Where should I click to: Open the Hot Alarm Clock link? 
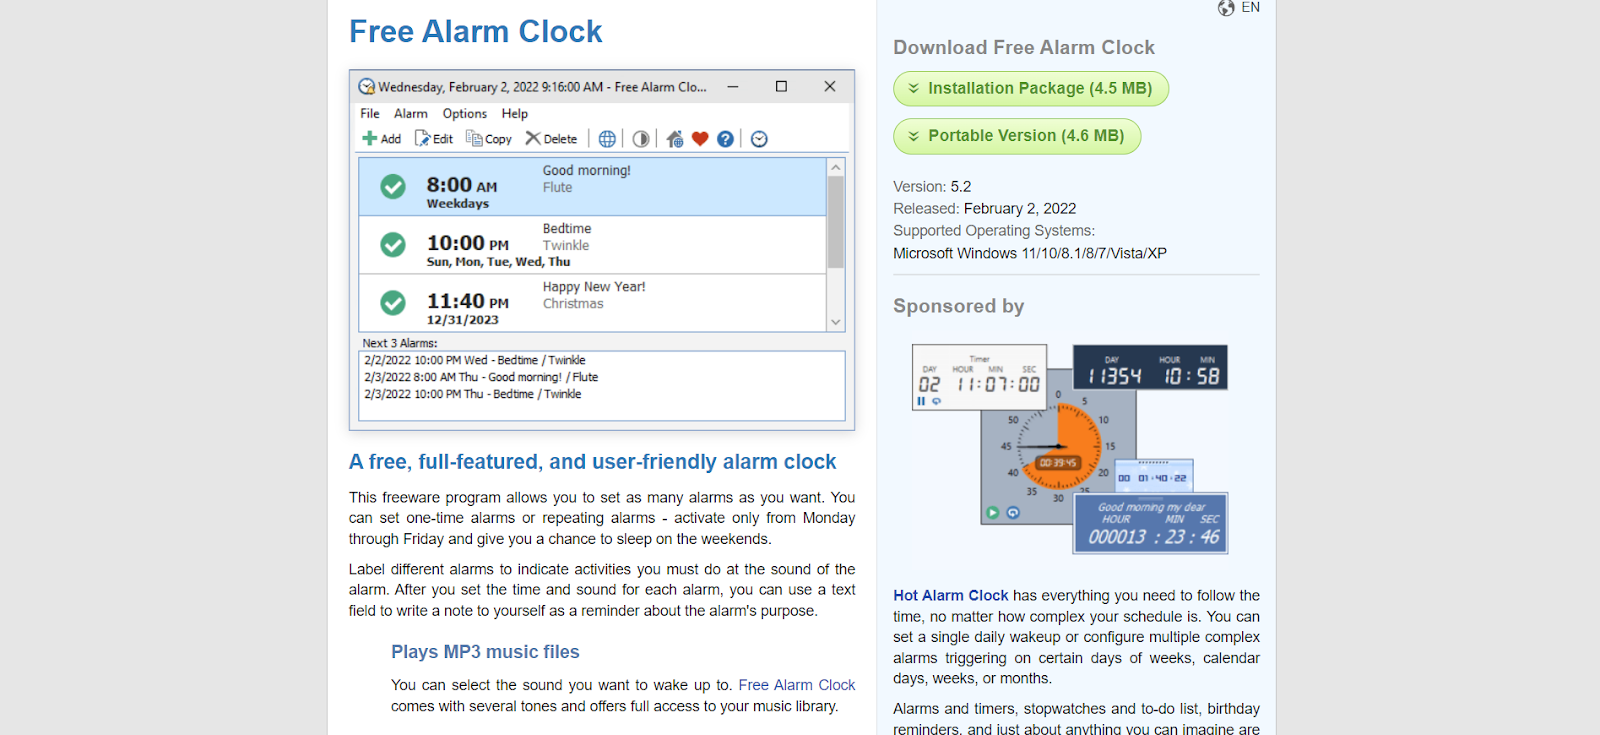point(951,596)
